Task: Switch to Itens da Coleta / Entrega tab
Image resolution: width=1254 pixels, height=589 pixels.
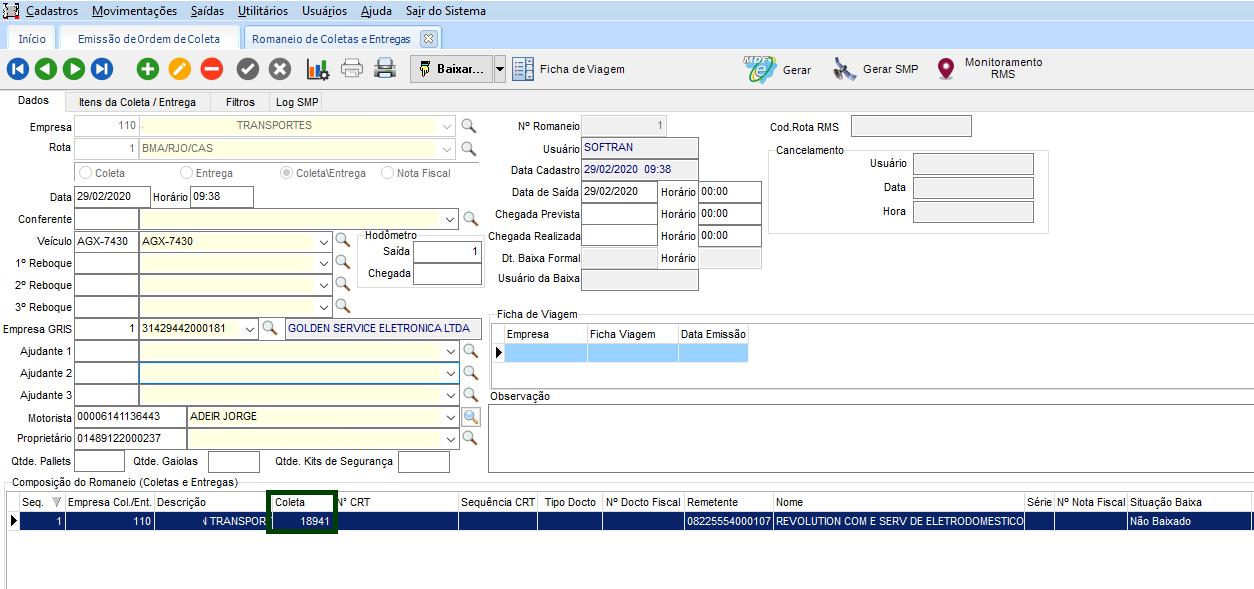Action: (x=138, y=102)
